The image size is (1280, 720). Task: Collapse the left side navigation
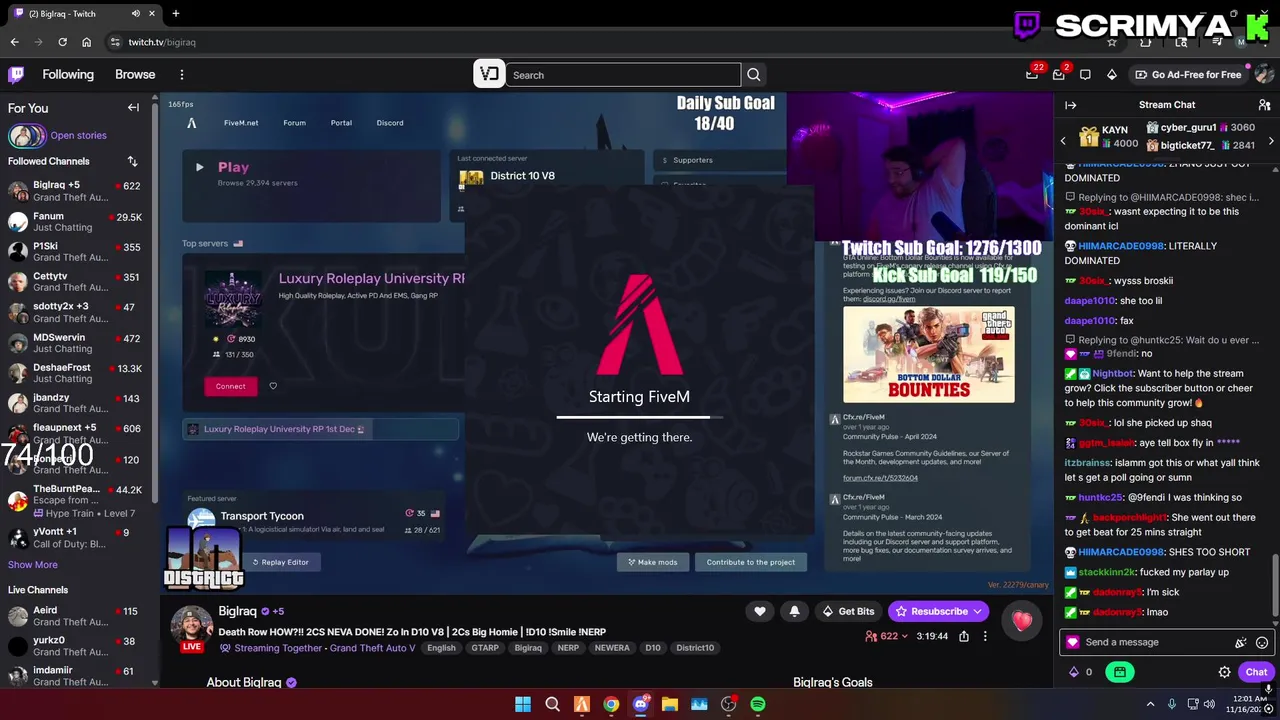pos(133,107)
